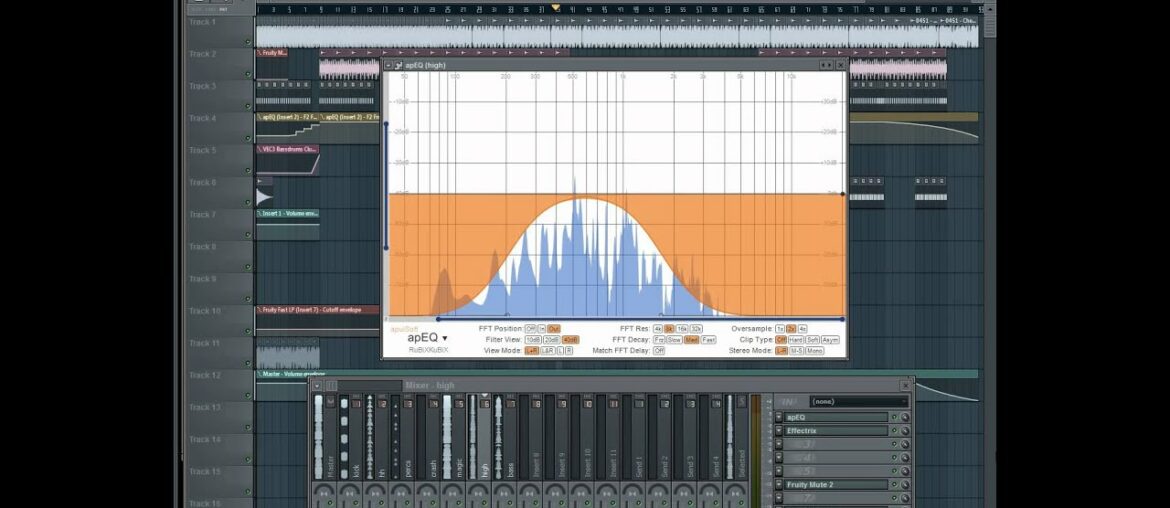Click the wrench icon in the apEQ title bar
The width and height of the screenshot is (1170, 508).
click(x=398, y=66)
